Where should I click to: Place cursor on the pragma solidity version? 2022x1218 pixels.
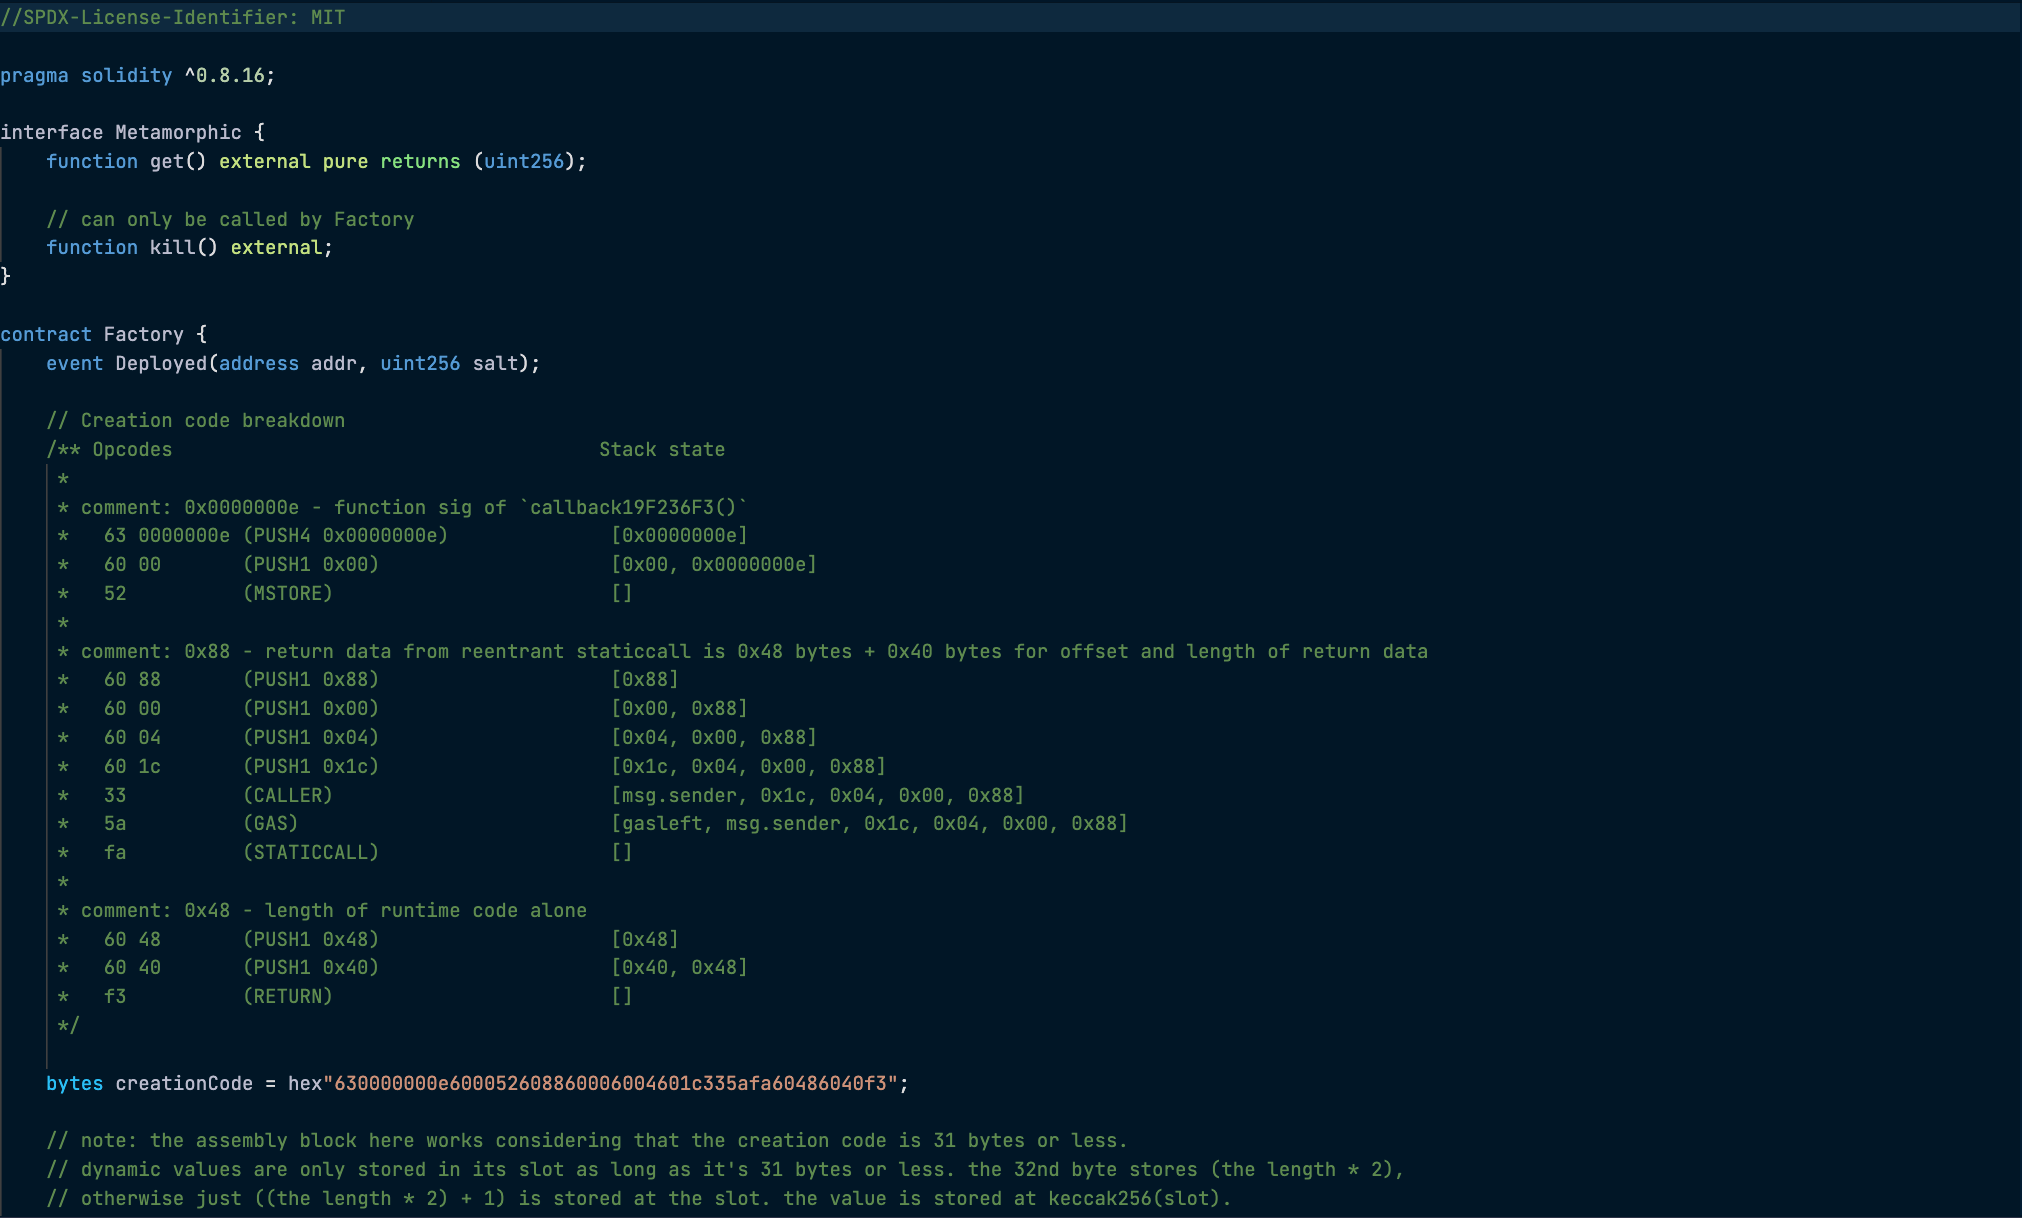coord(228,75)
